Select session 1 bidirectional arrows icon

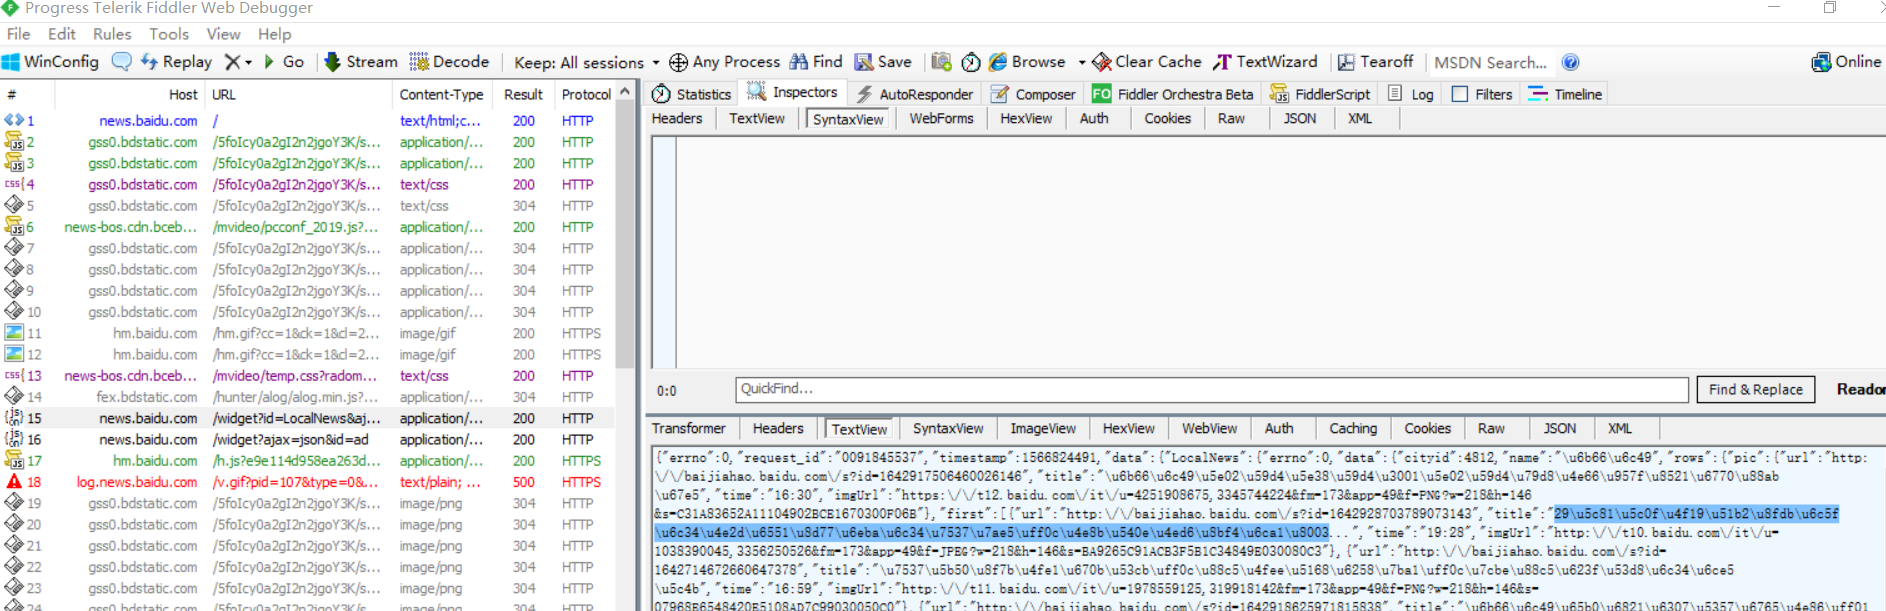[x=14, y=120]
